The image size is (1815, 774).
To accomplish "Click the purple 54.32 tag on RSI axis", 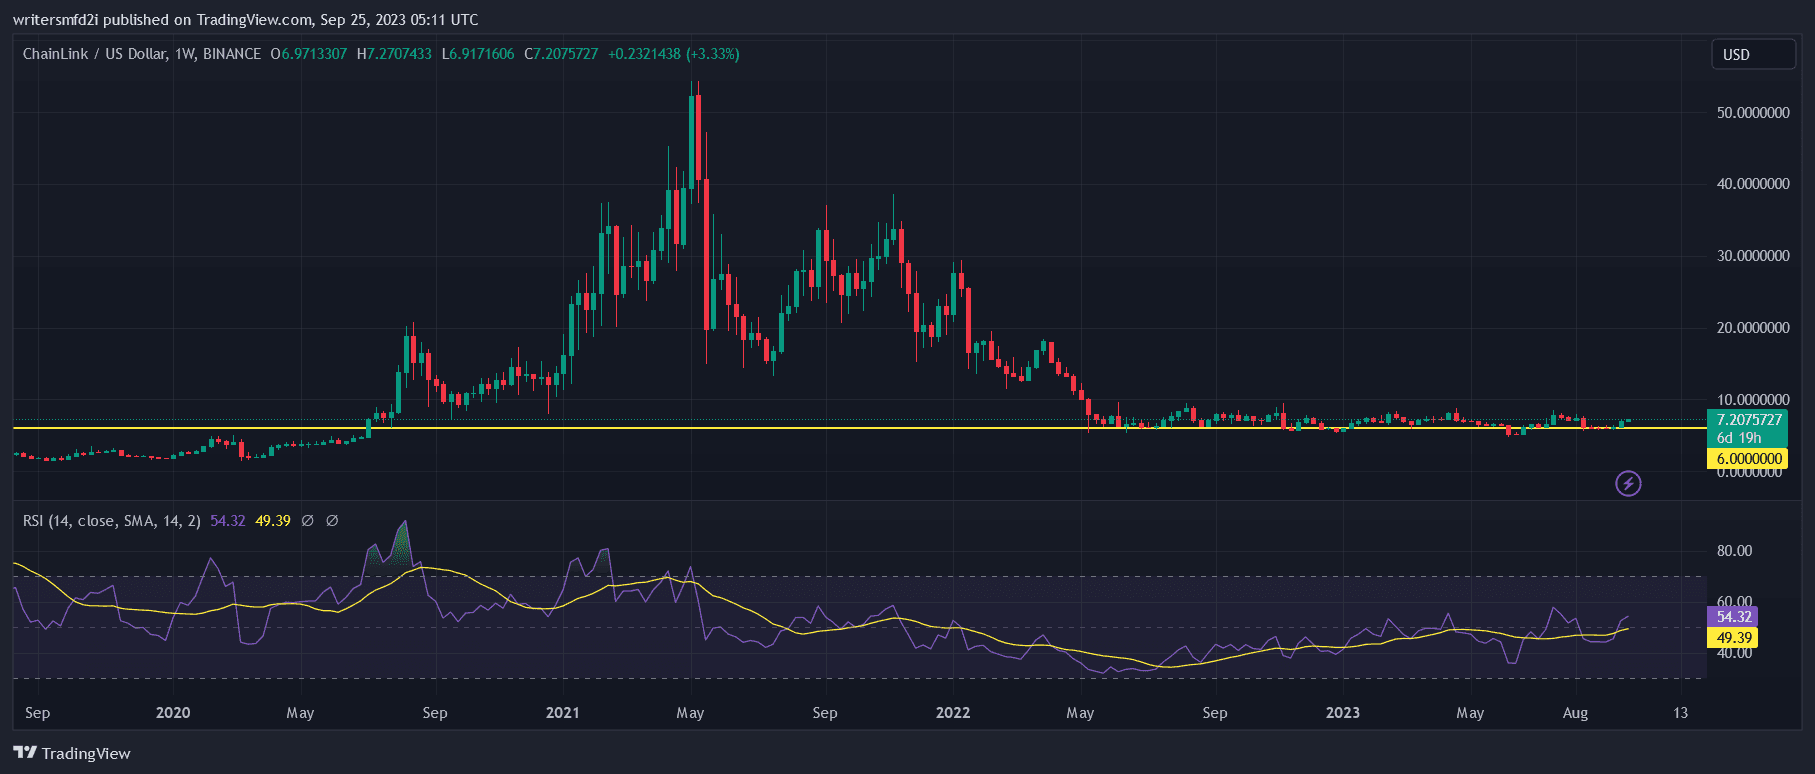I will tap(1734, 617).
